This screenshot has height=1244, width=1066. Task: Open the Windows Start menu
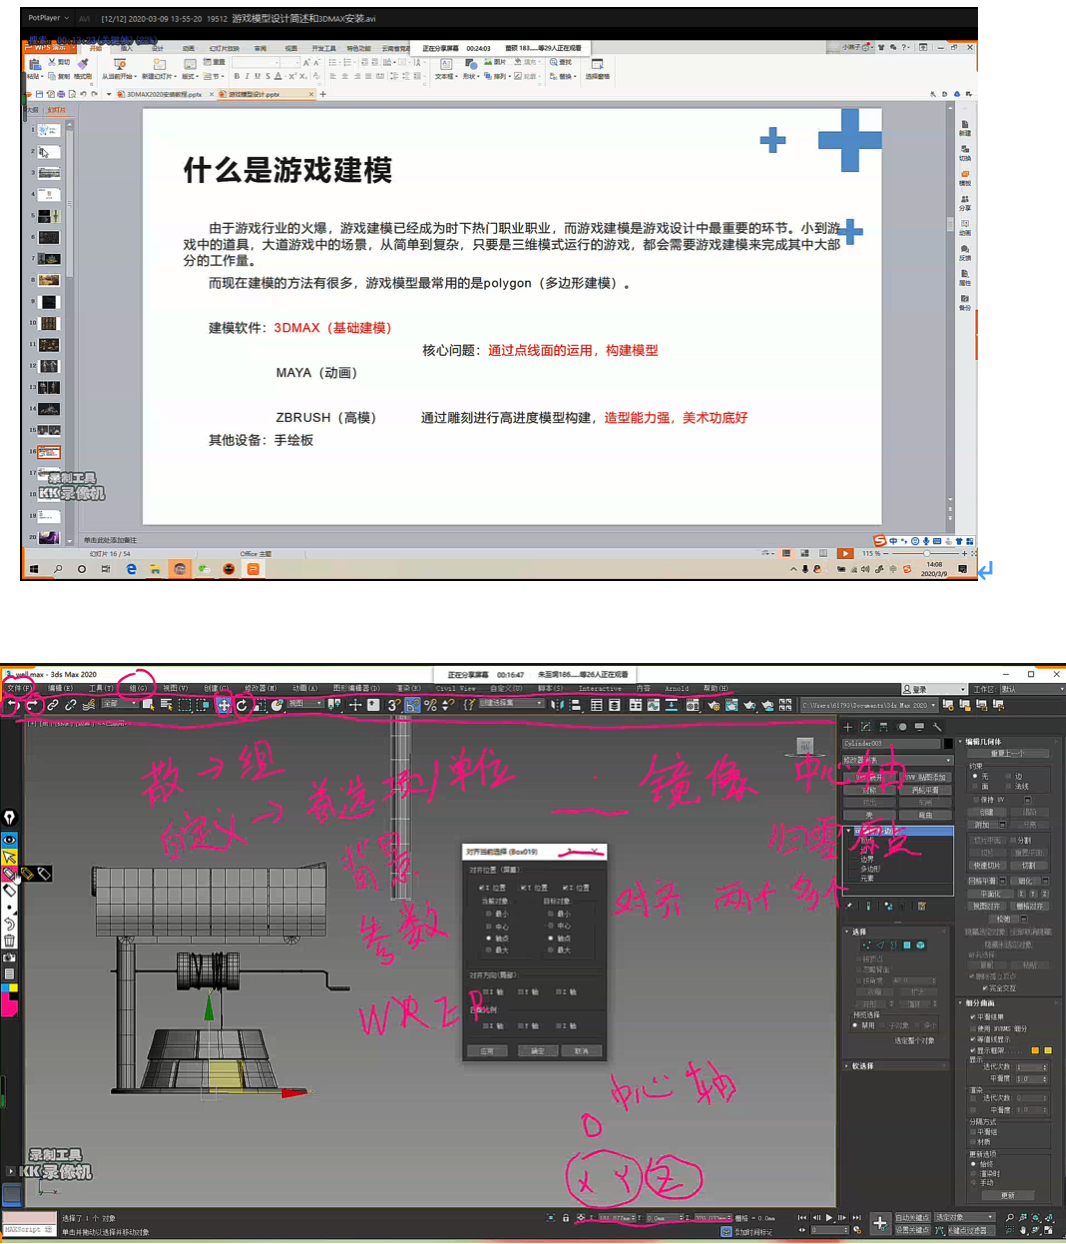point(34,569)
